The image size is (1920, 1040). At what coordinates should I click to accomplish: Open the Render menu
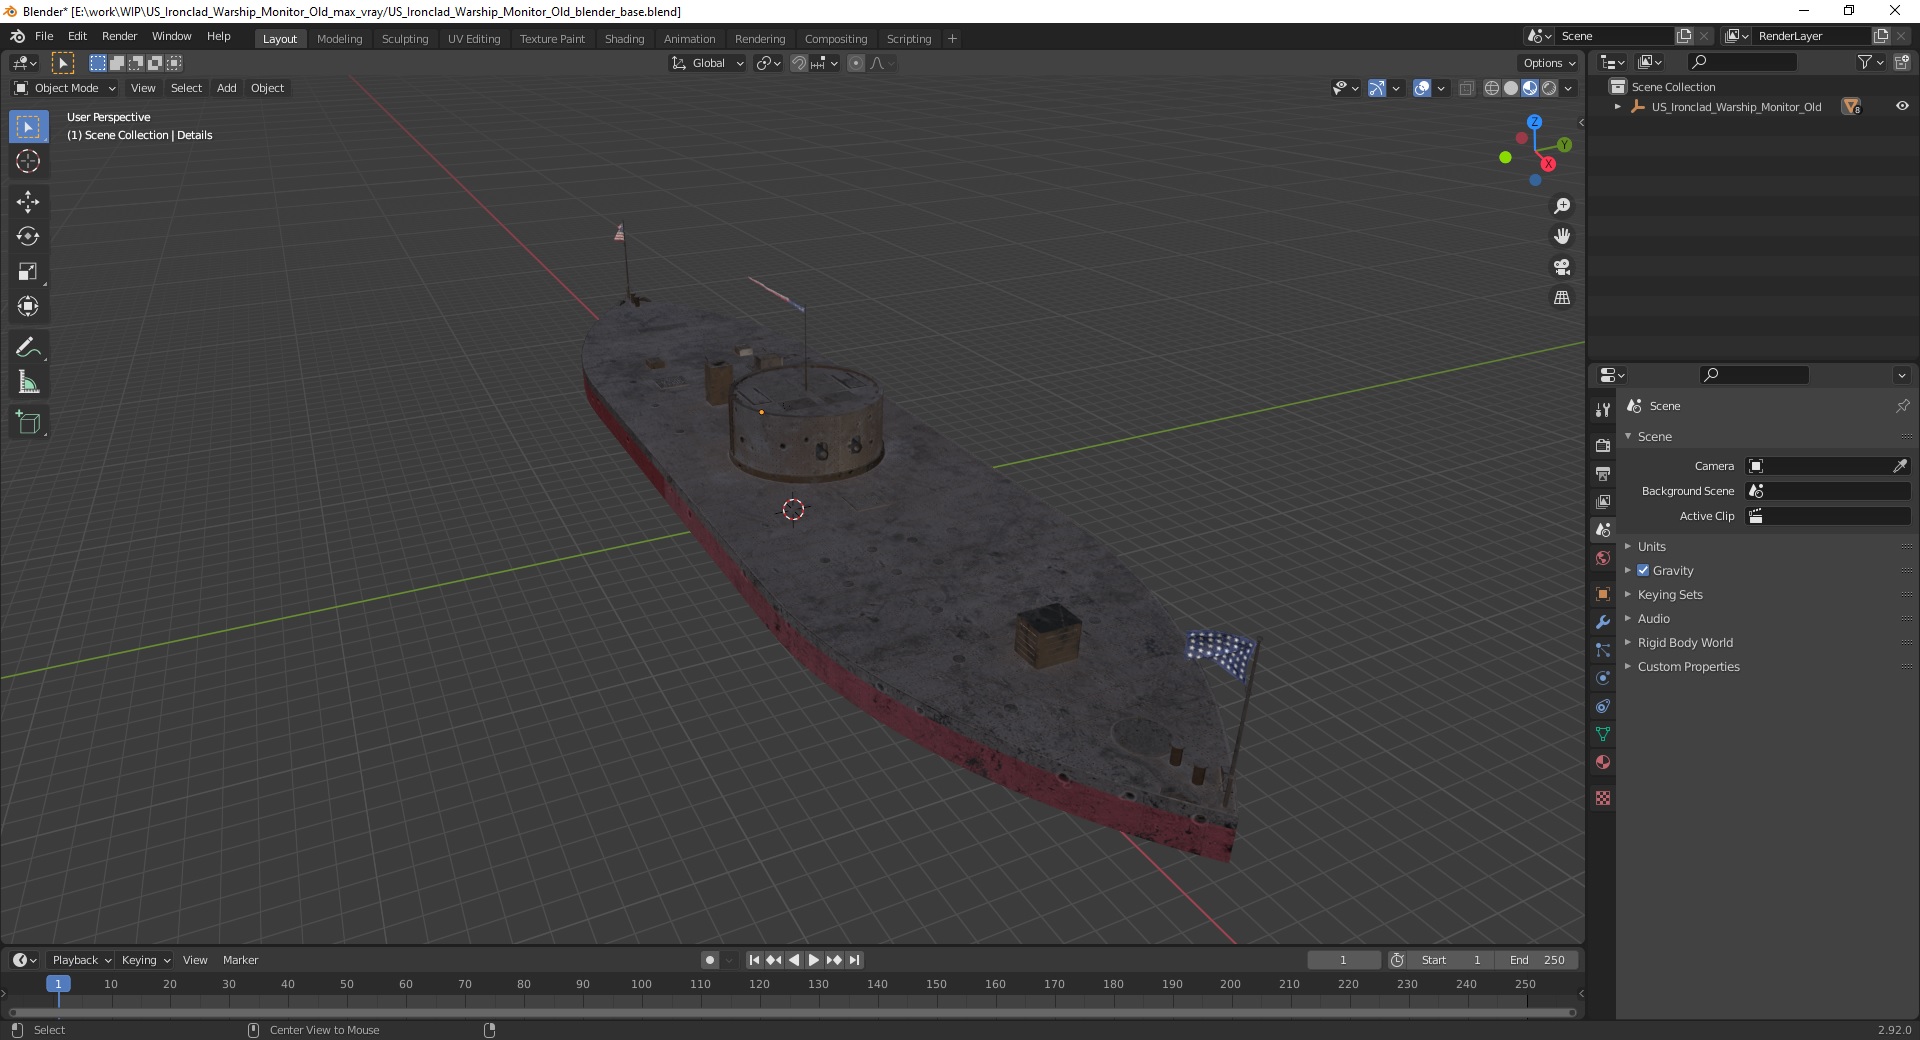(x=119, y=36)
